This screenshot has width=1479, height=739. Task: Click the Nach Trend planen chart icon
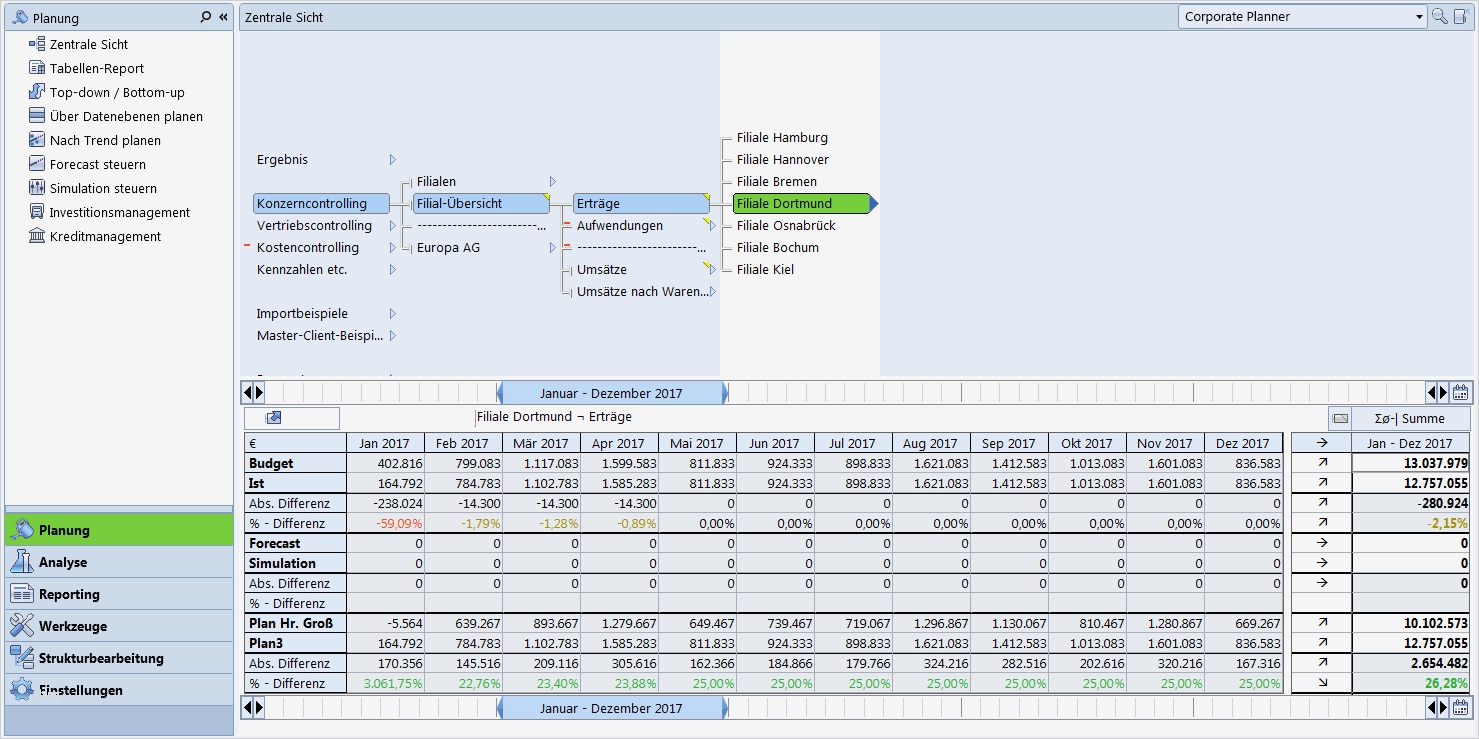pos(37,140)
